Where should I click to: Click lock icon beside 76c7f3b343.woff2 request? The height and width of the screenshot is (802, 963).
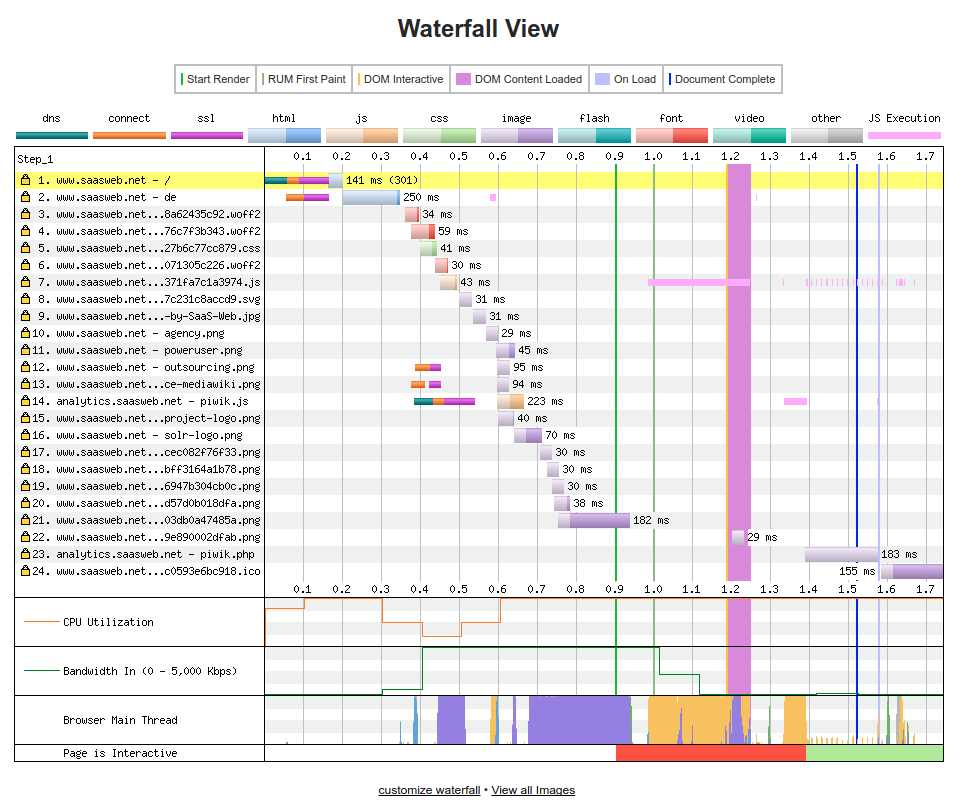(x=25, y=231)
